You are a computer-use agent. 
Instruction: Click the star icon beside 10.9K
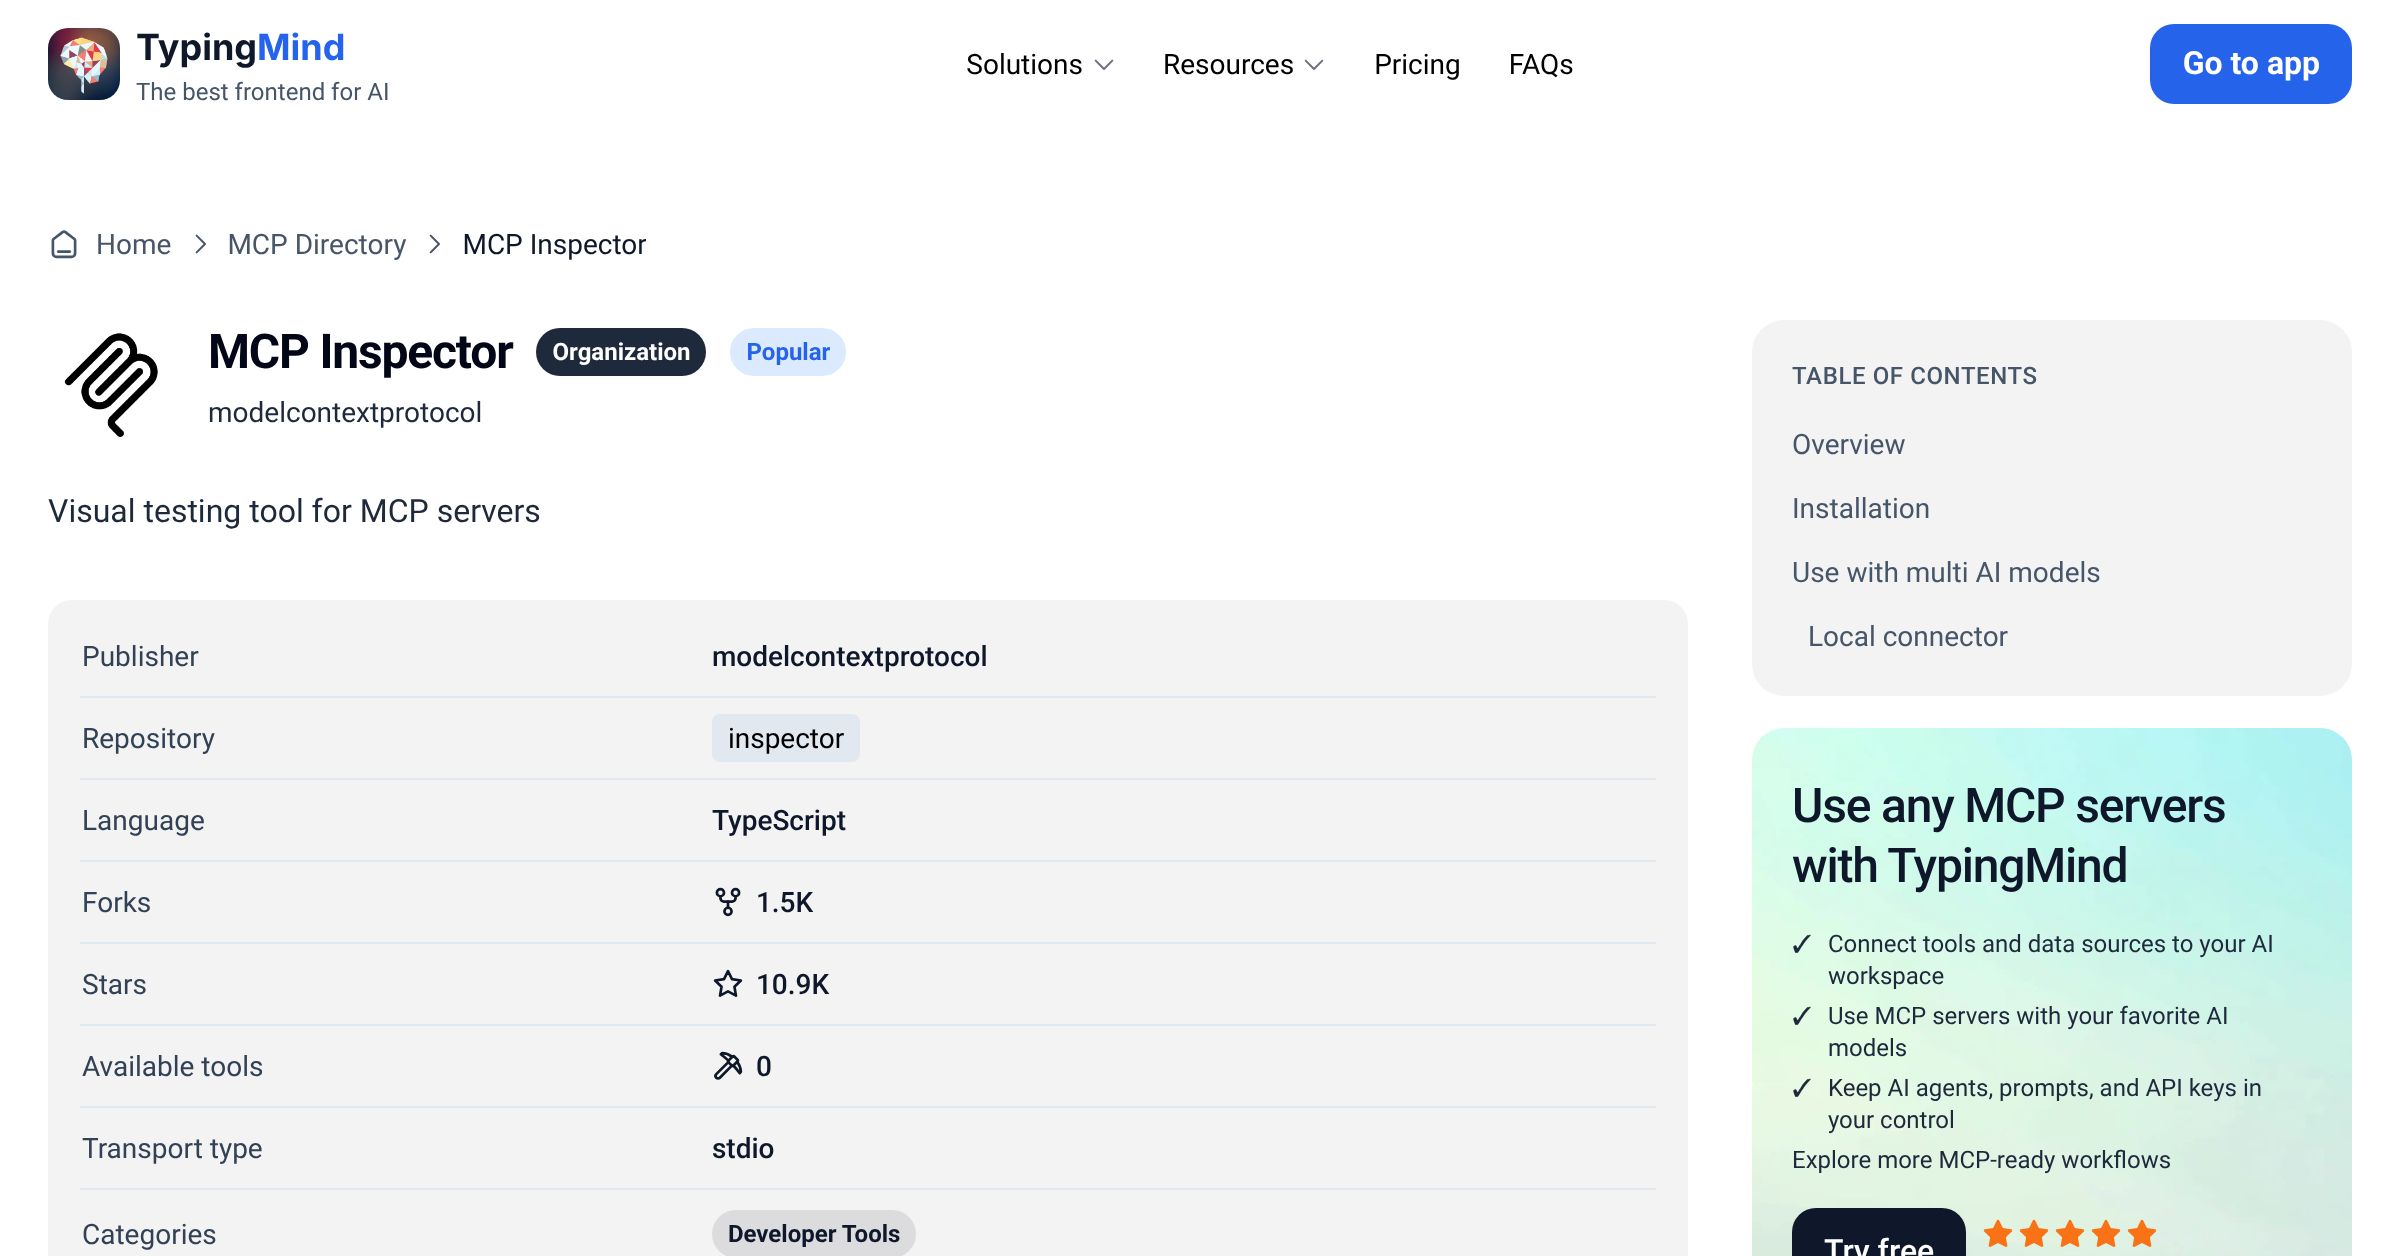(x=728, y=984)
